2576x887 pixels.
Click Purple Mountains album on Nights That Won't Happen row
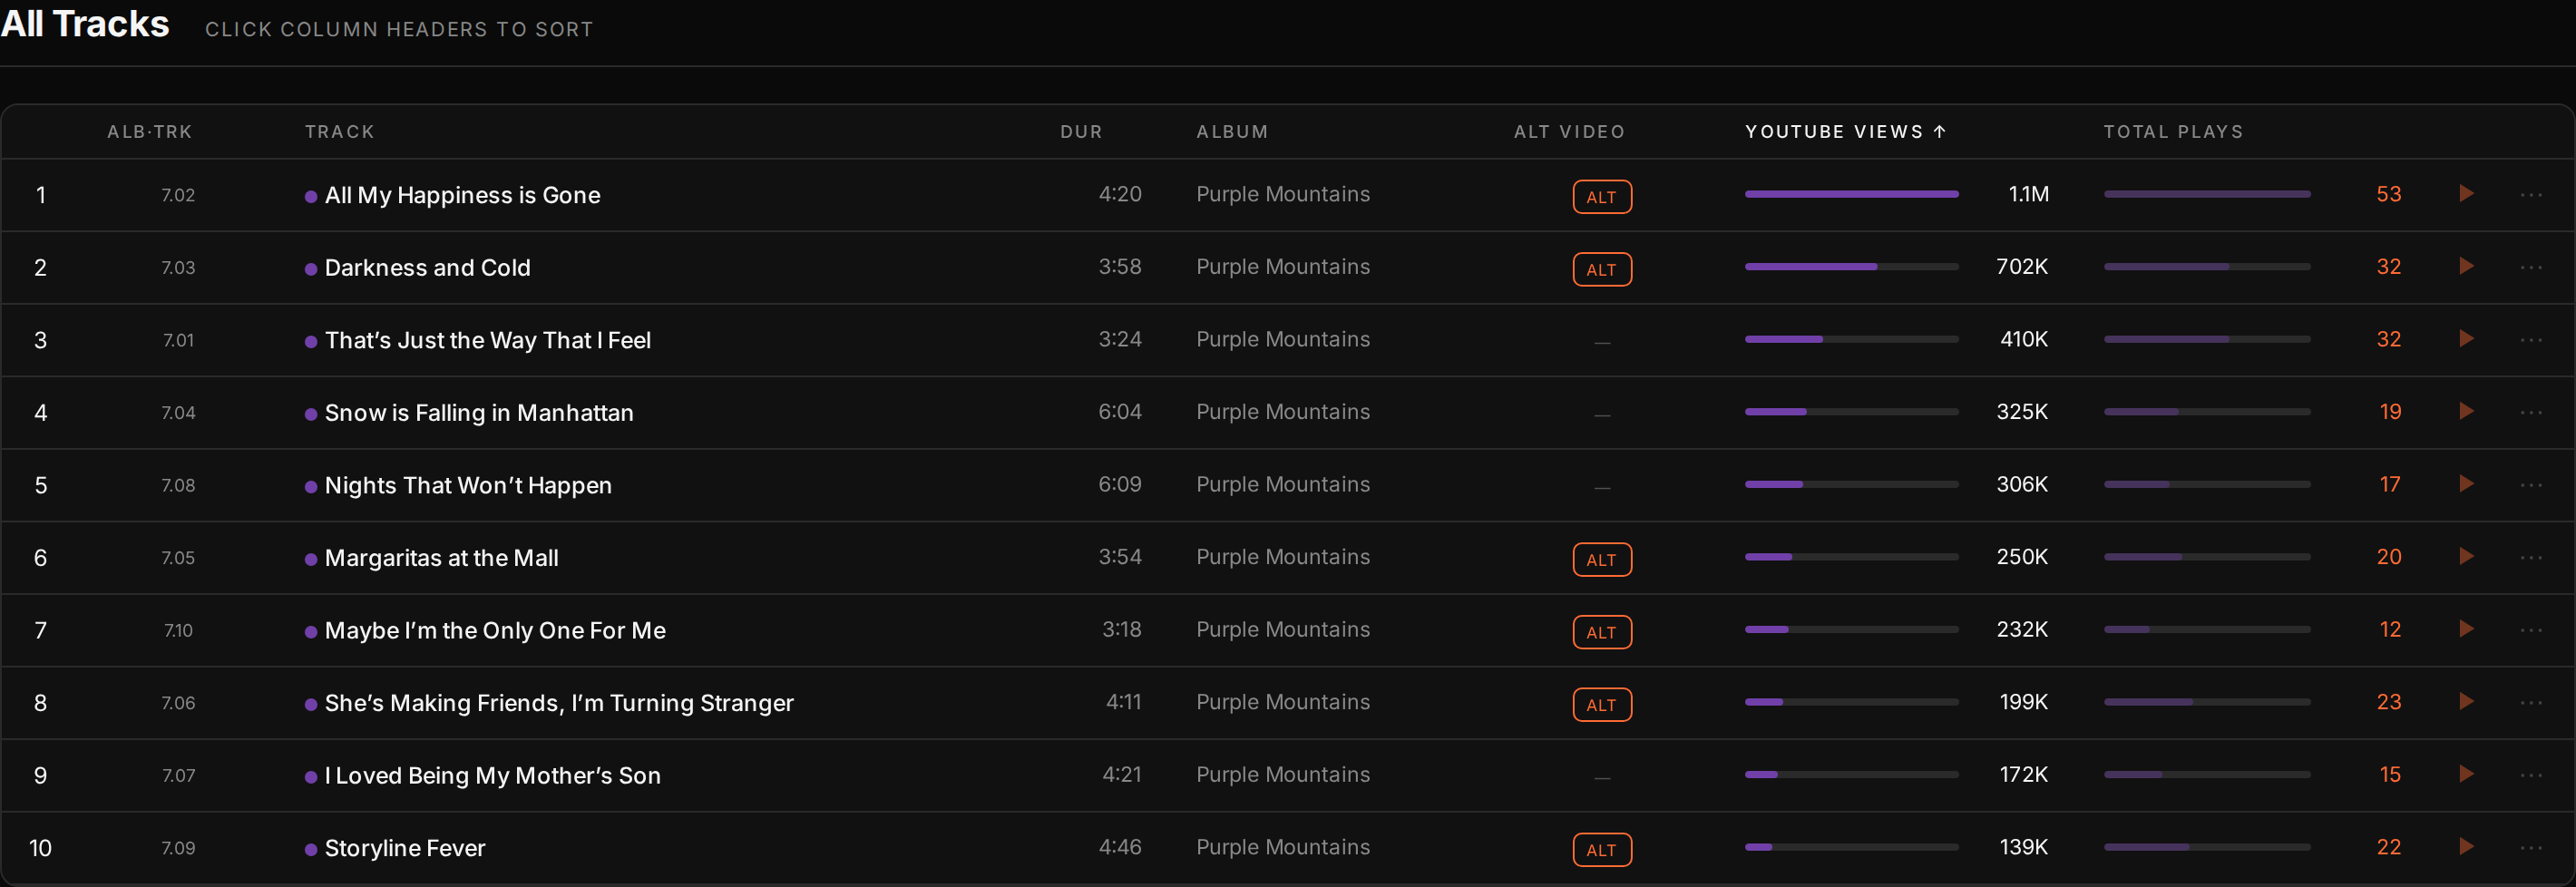1283,484
